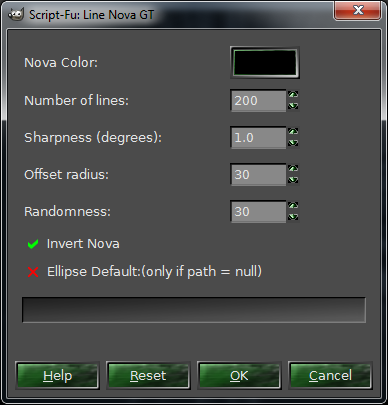Open the Nova Color swatch picker
The width and height of the screenshot is (388, 405).
click(x=265, y=63)
